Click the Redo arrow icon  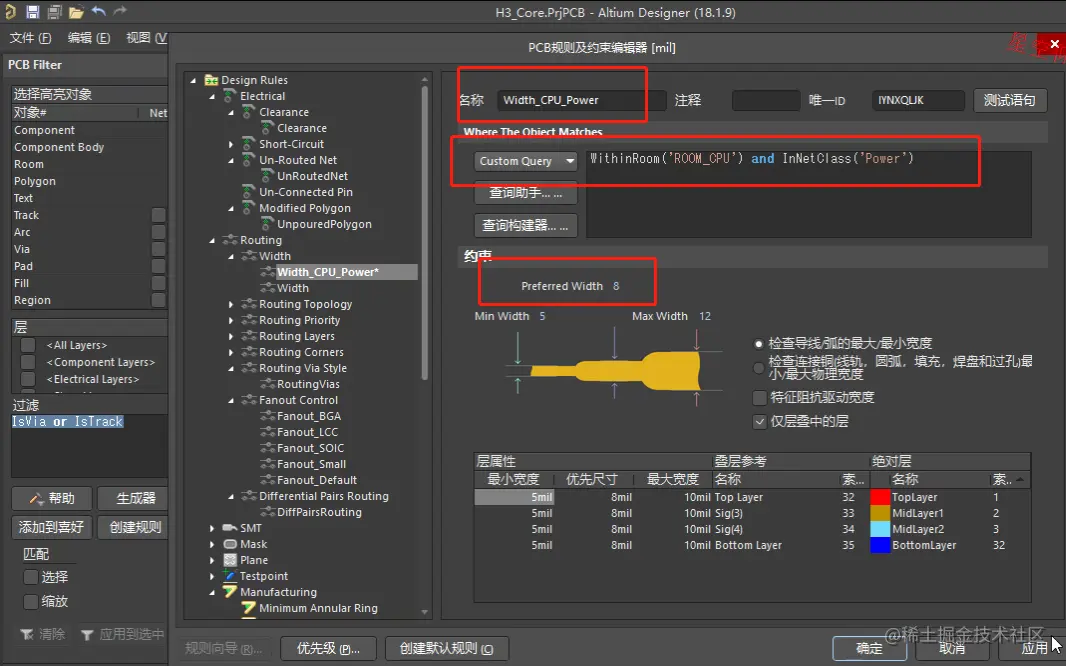point(120,11)
